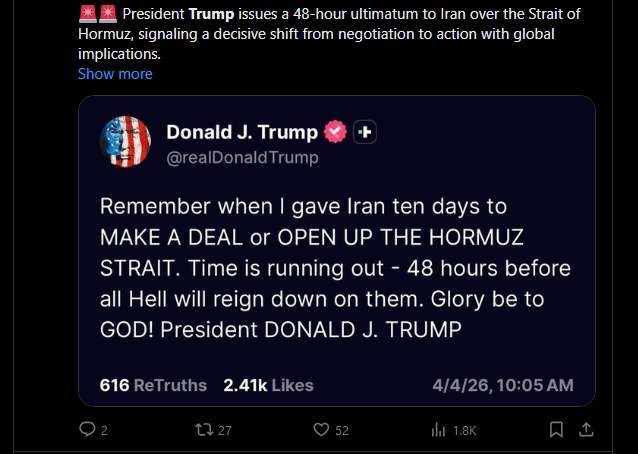Screen dimensions: 638x454
Task: Click the 4/4/26, 10:05 AM timestamp
Action: point(503,385)
